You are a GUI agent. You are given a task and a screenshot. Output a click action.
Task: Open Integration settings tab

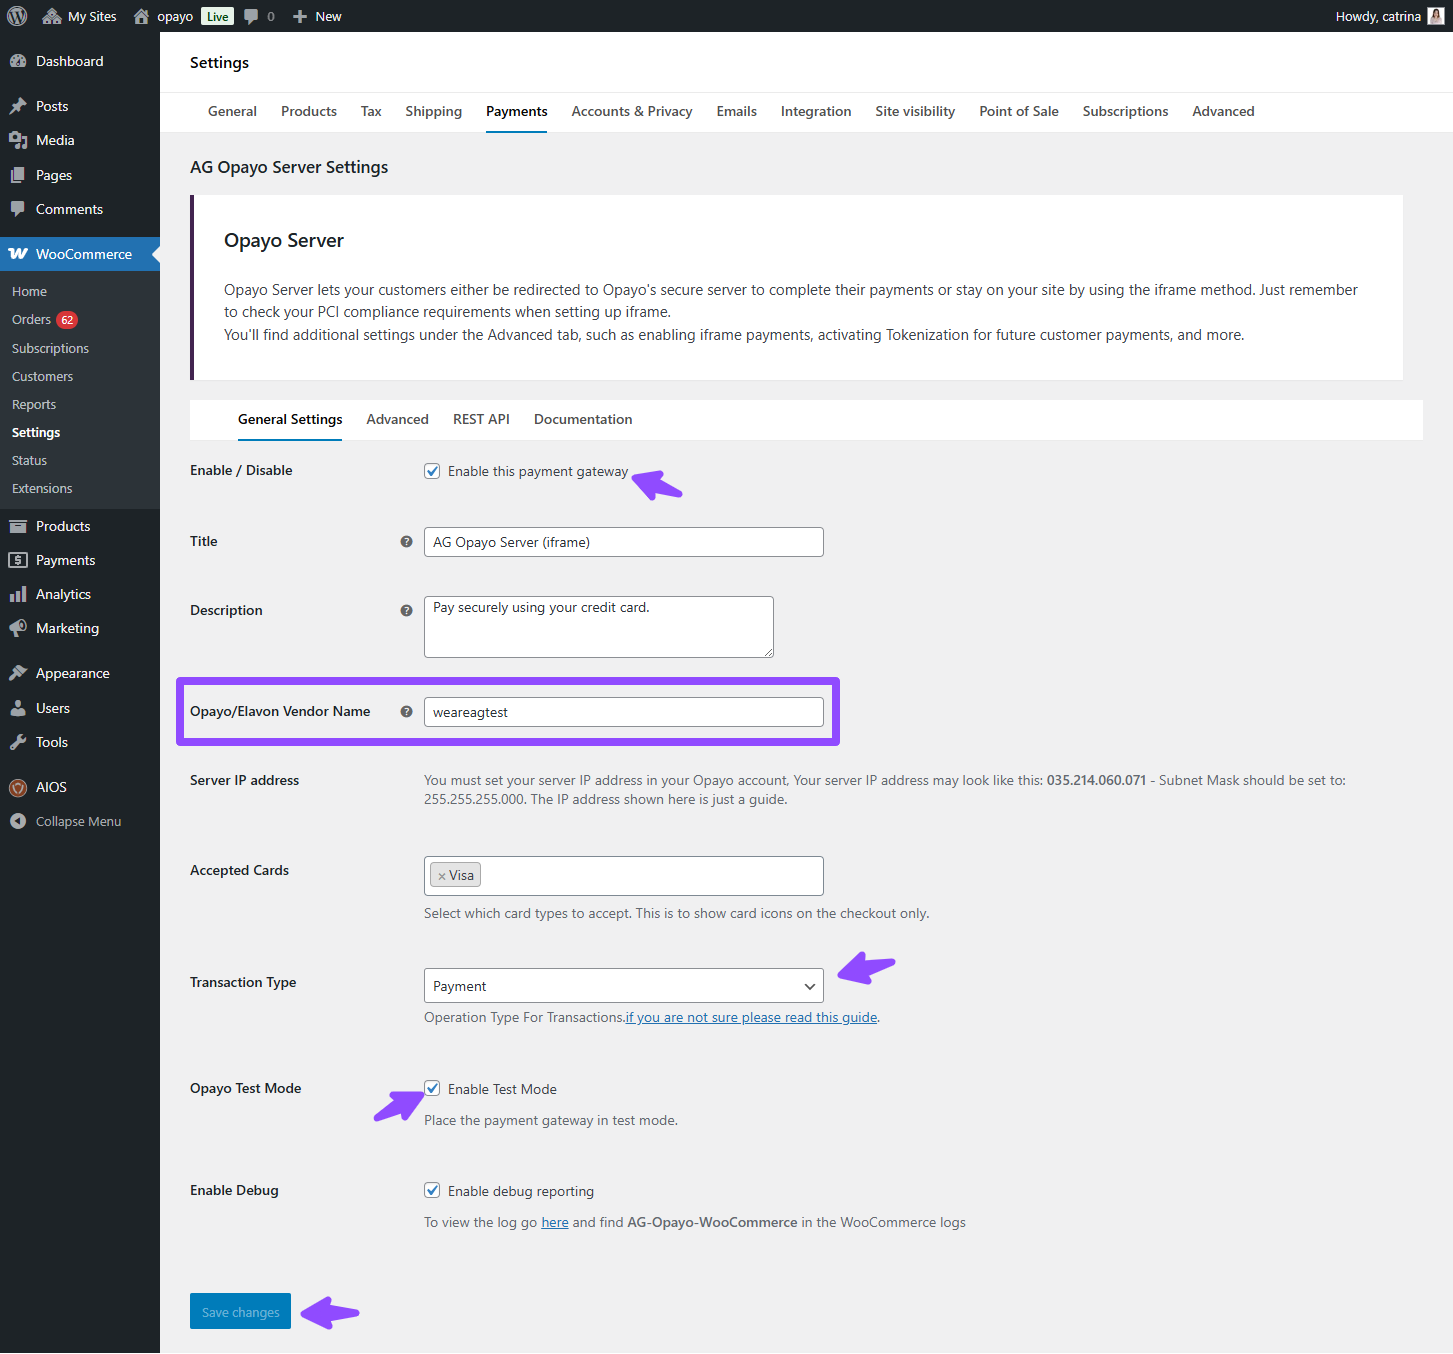pyautogui.click(x=816, y=111)
